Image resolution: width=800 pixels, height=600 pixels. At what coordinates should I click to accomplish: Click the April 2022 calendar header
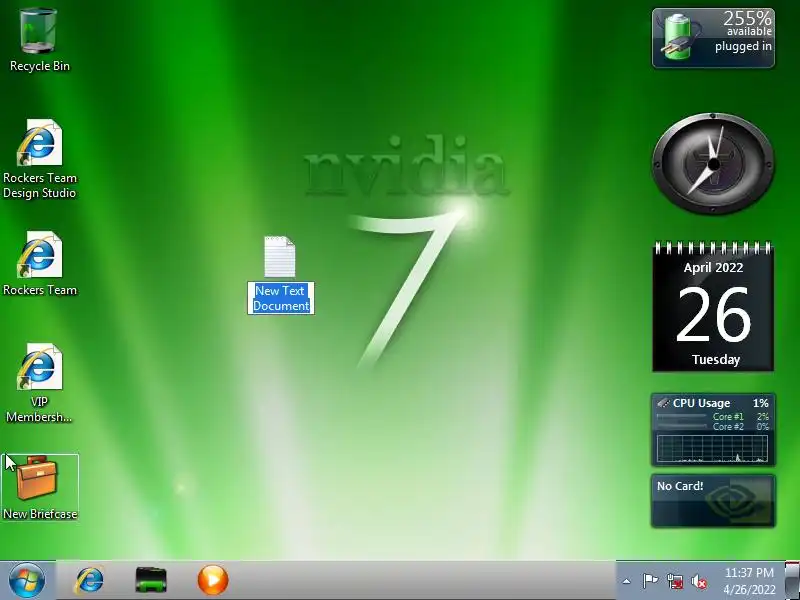point(713,267)
